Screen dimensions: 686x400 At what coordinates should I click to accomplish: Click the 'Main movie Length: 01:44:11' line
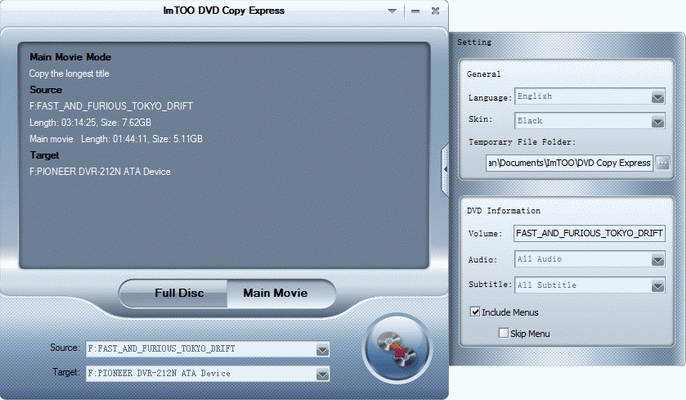pos(116,139)
